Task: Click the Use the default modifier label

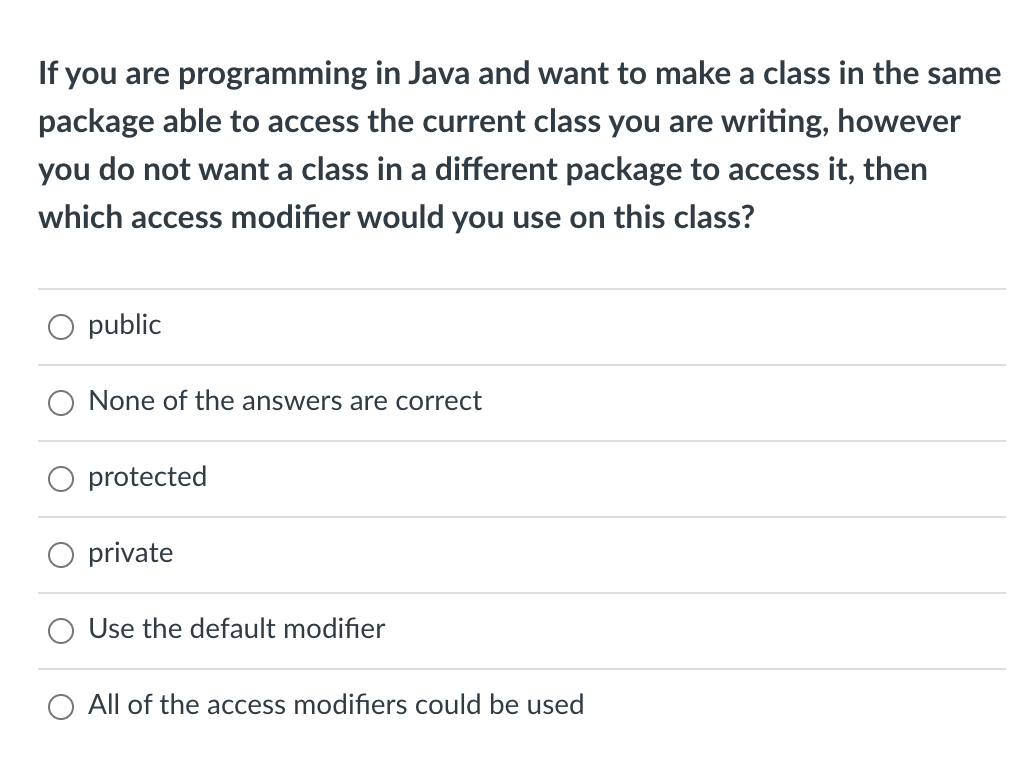Action: tap(236, 629)
